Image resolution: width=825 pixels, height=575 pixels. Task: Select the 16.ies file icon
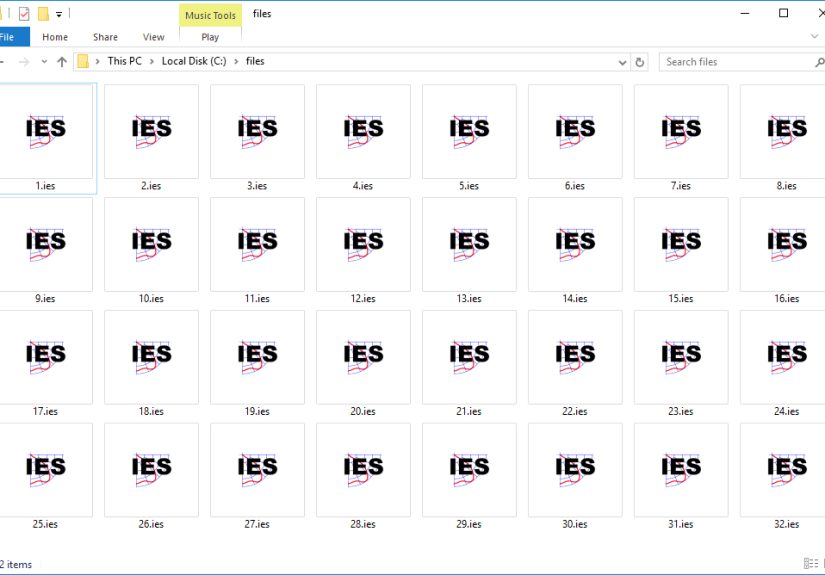782,245
